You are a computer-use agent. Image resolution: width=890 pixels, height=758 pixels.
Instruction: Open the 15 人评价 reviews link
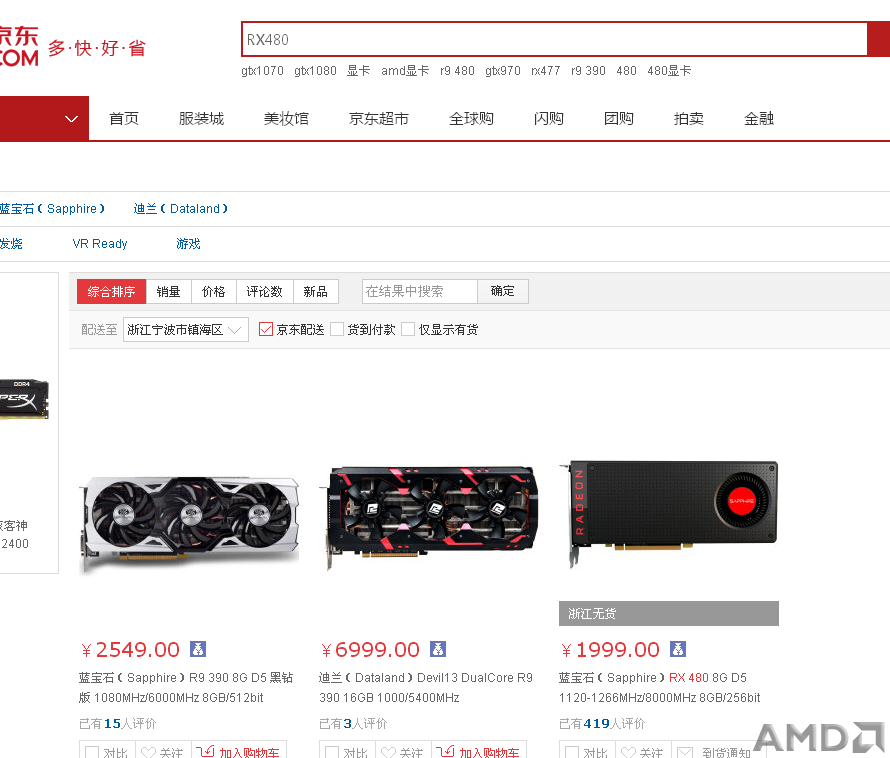(117, 723)
